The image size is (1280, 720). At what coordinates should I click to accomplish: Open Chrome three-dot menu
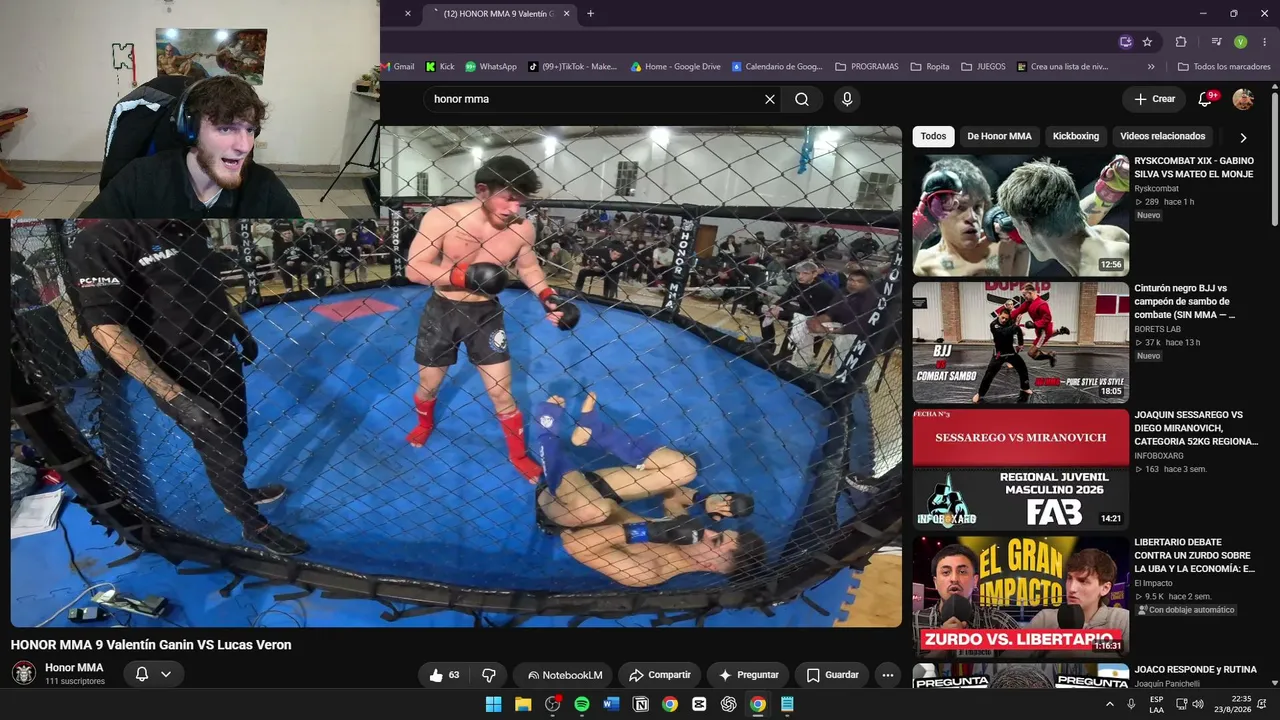[x=1264, y=42]
